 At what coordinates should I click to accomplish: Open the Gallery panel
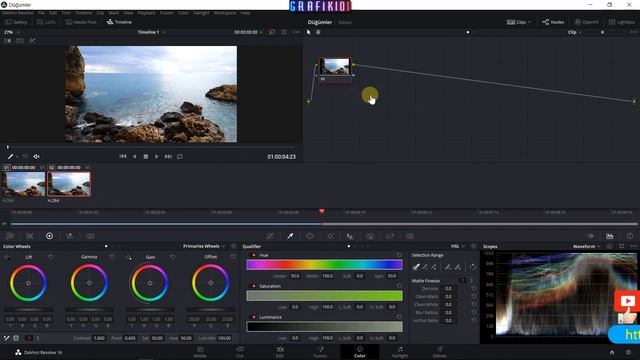(16, 22)
